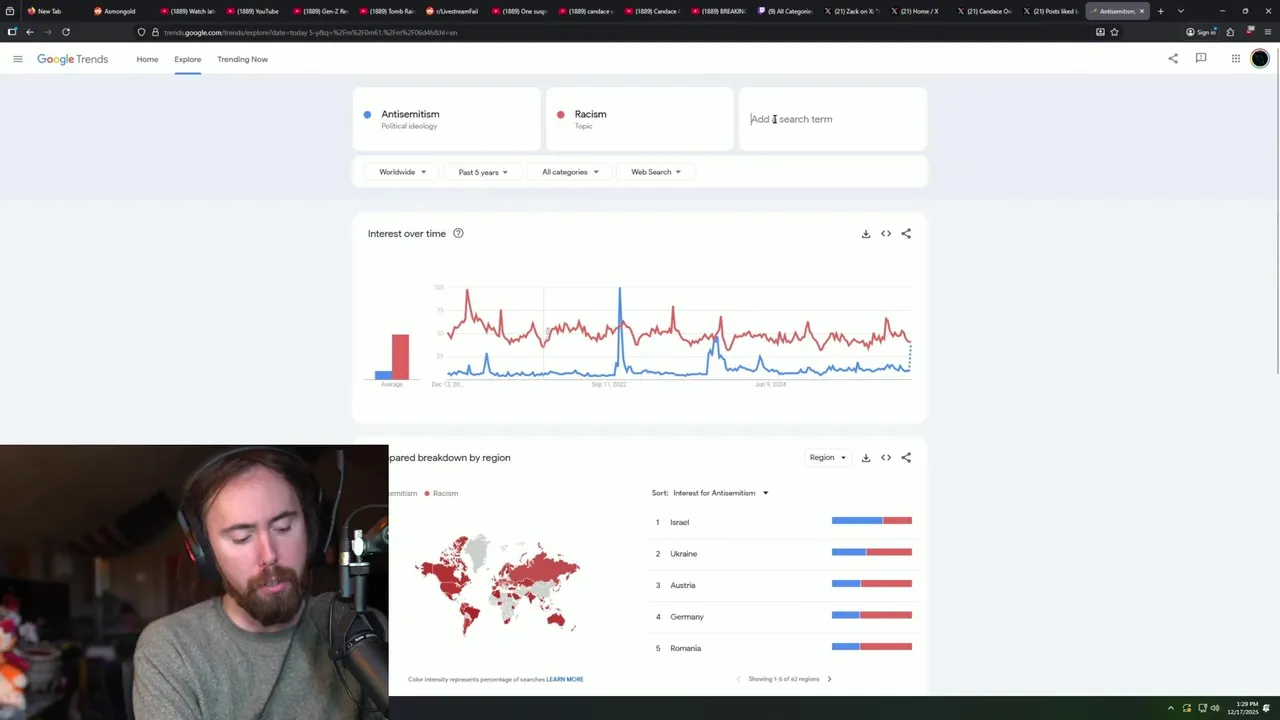Click Israel's blue-red interest bar
Image resolution: width=1280 pixels, height=720 pixels.
pyautogui.click(x=872, y=520)
